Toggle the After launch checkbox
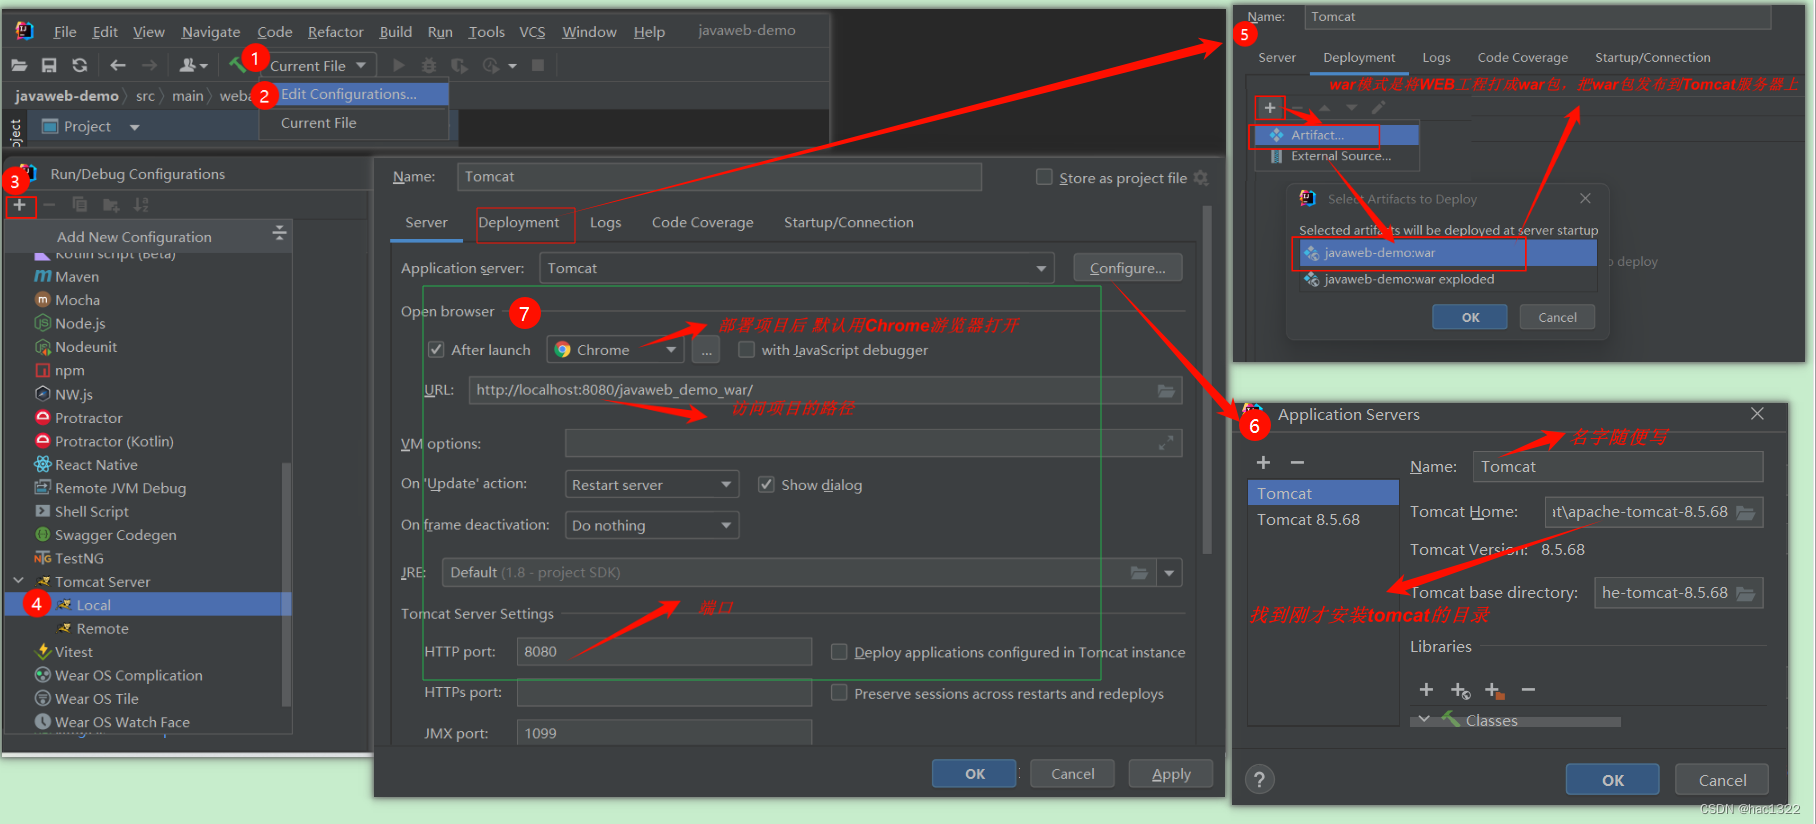 point(436,349)
